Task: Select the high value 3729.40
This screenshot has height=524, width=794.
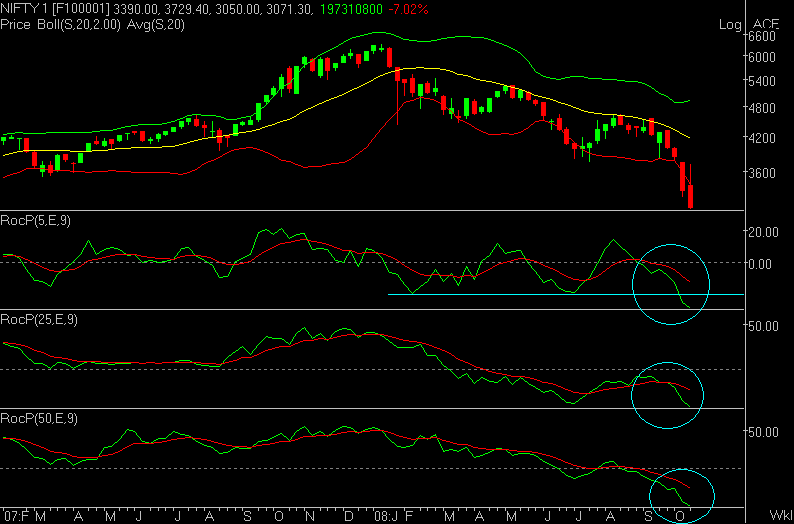Action: tap(186, 9)
